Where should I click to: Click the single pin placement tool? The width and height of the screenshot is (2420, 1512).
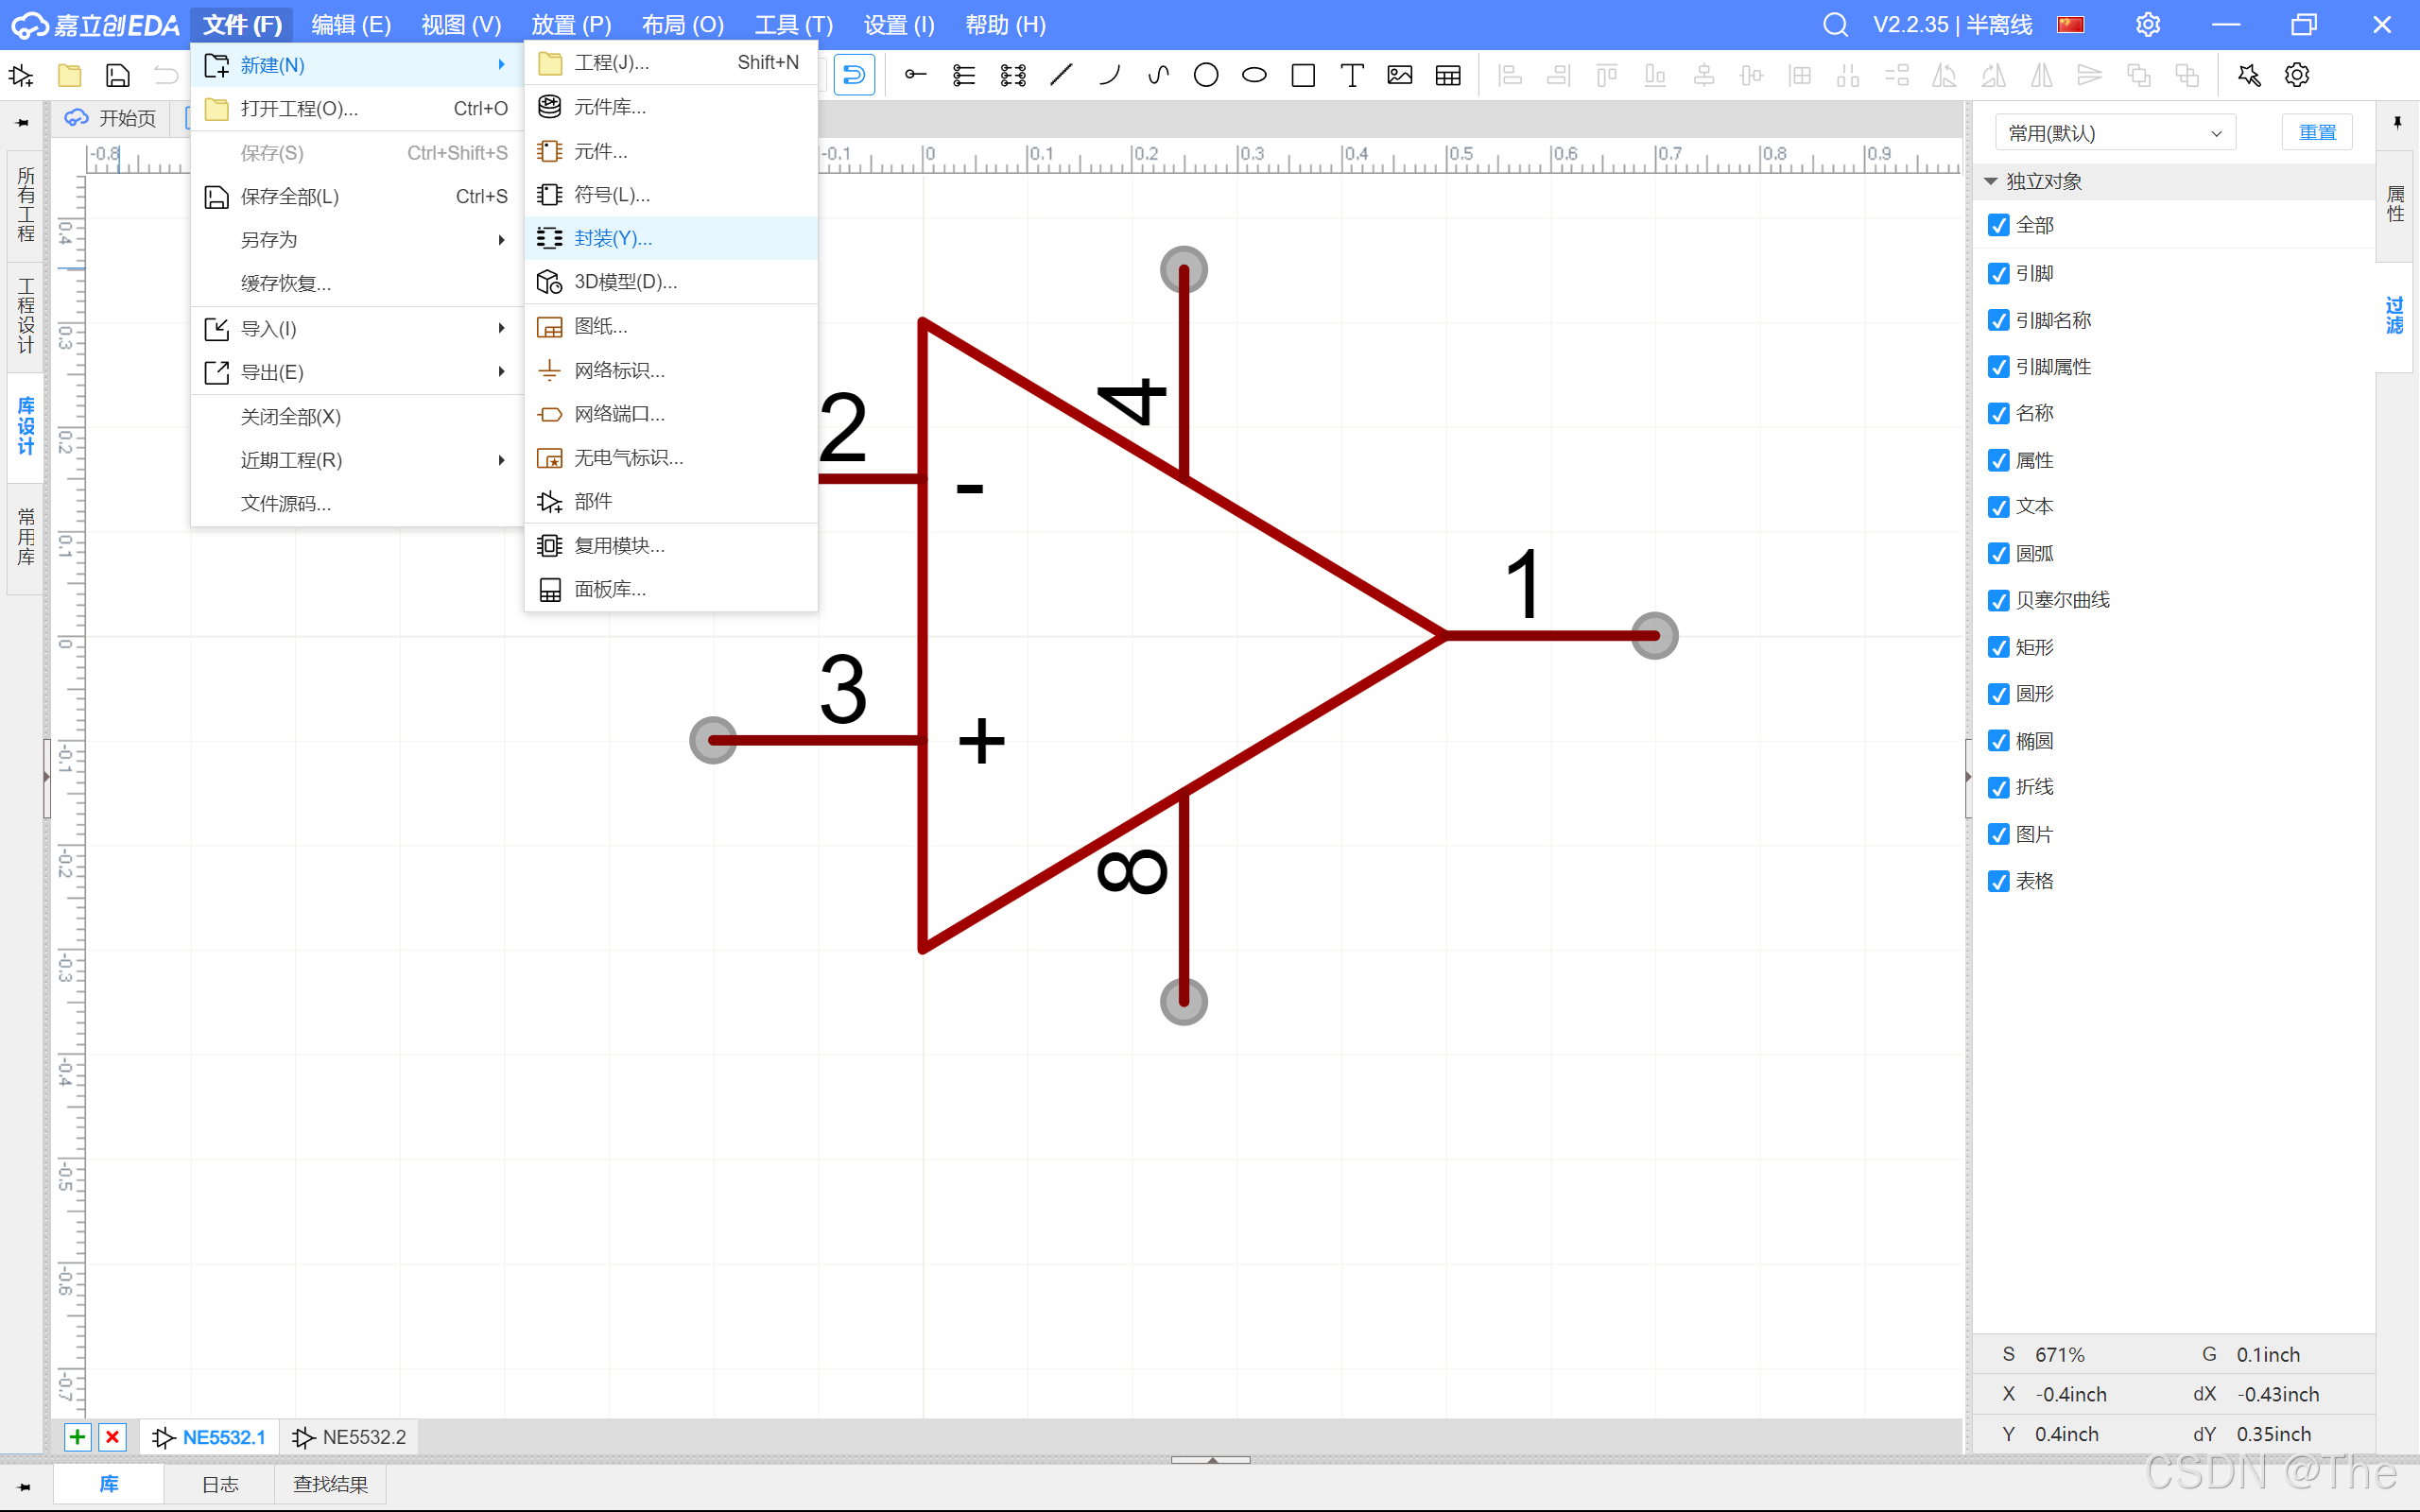(915, 75)
